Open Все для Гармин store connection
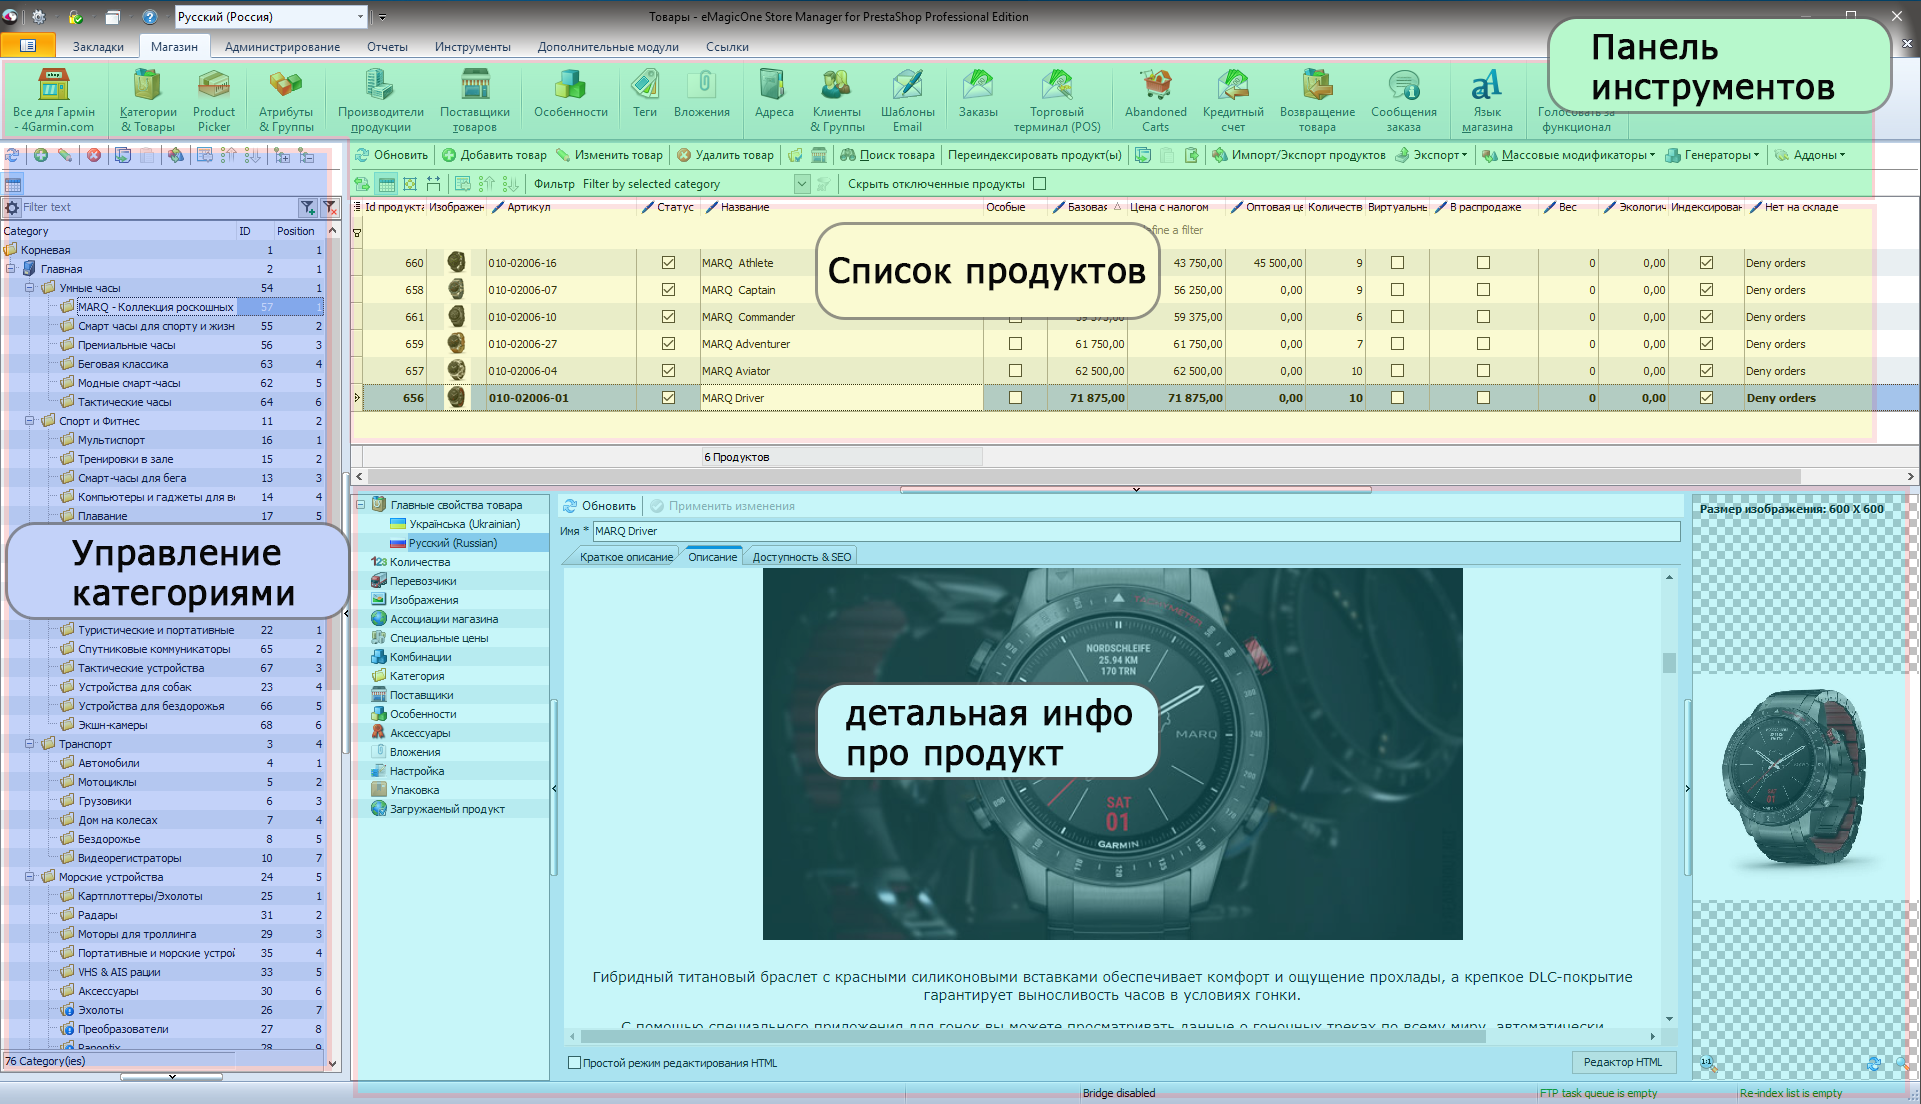Image resolution: width=1921 pixels, height=1104 pixels. pos(54,100)
